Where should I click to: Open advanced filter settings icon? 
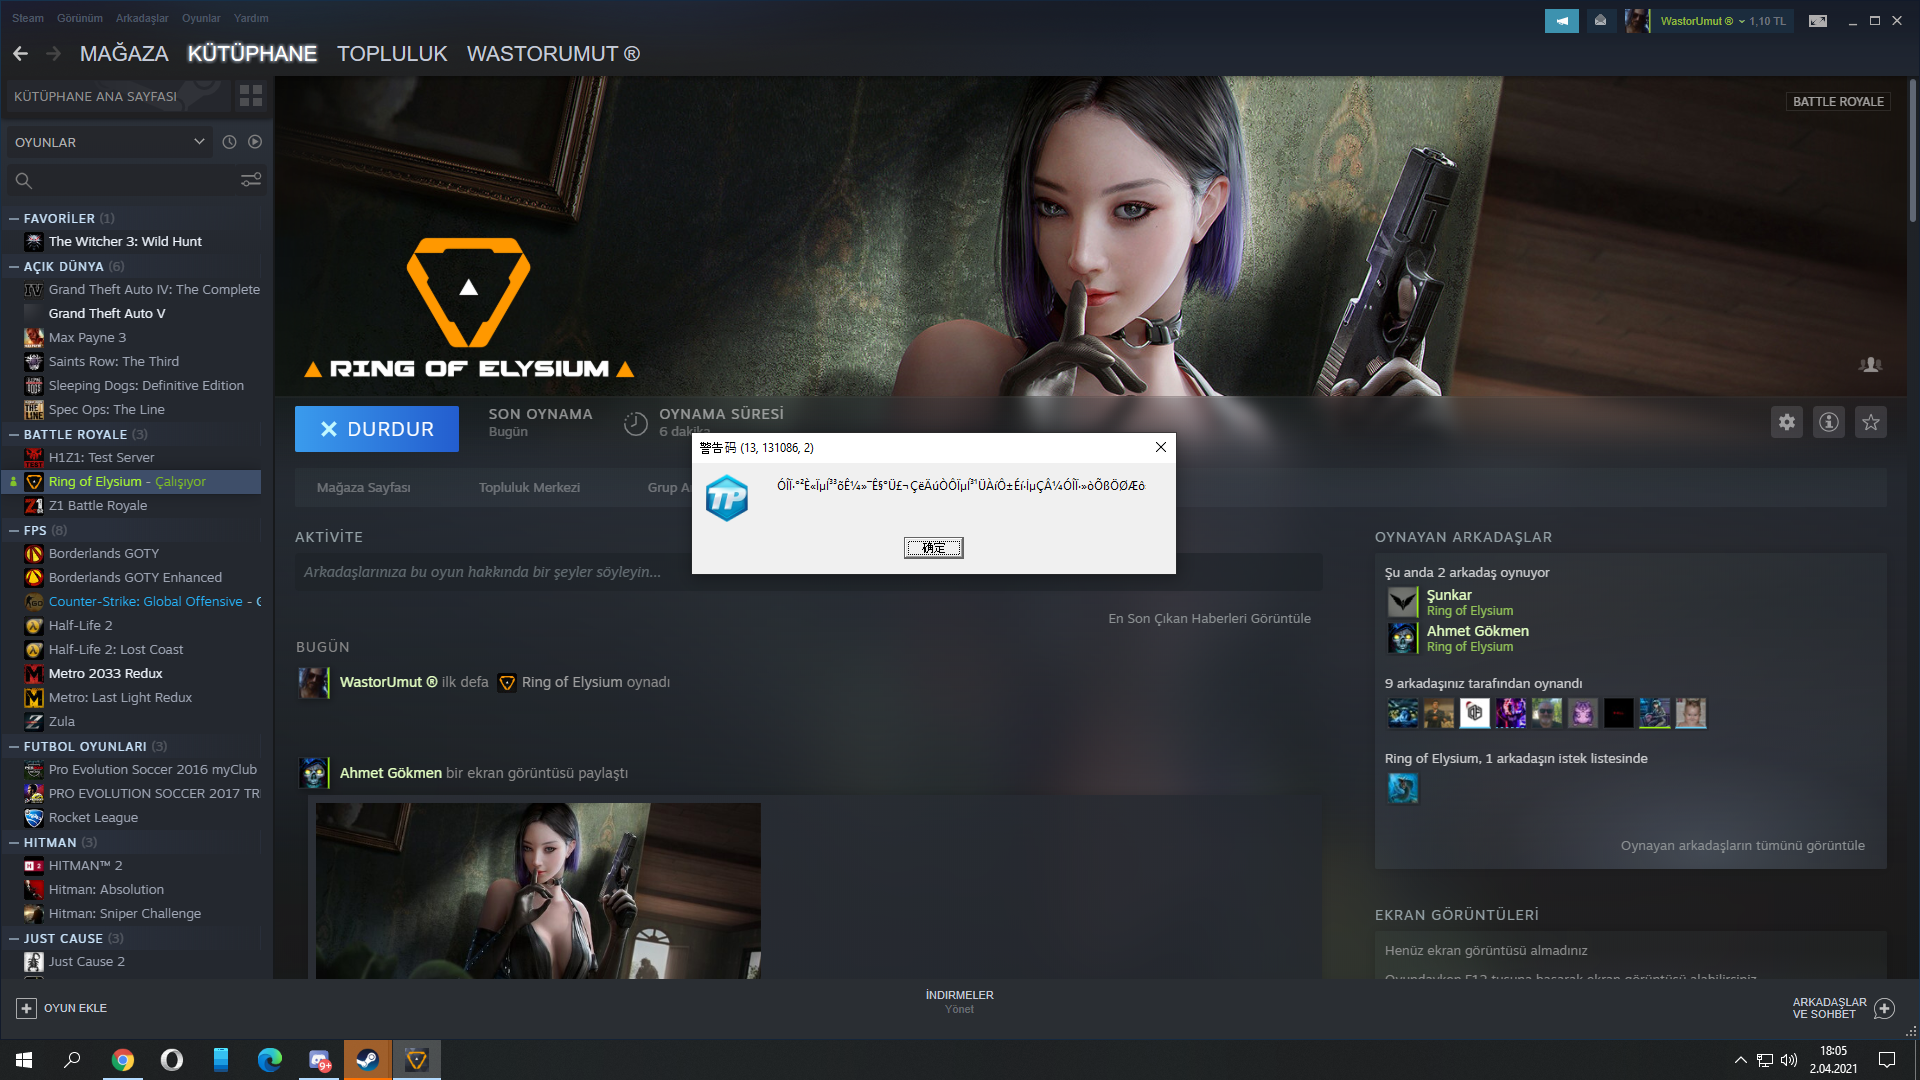pyautogui.click(x=251, y=180)
